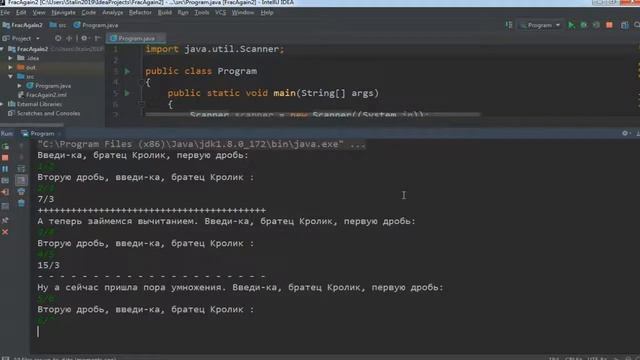Click the Print icon in Run console
640x360 pixels.
[21, 192]
